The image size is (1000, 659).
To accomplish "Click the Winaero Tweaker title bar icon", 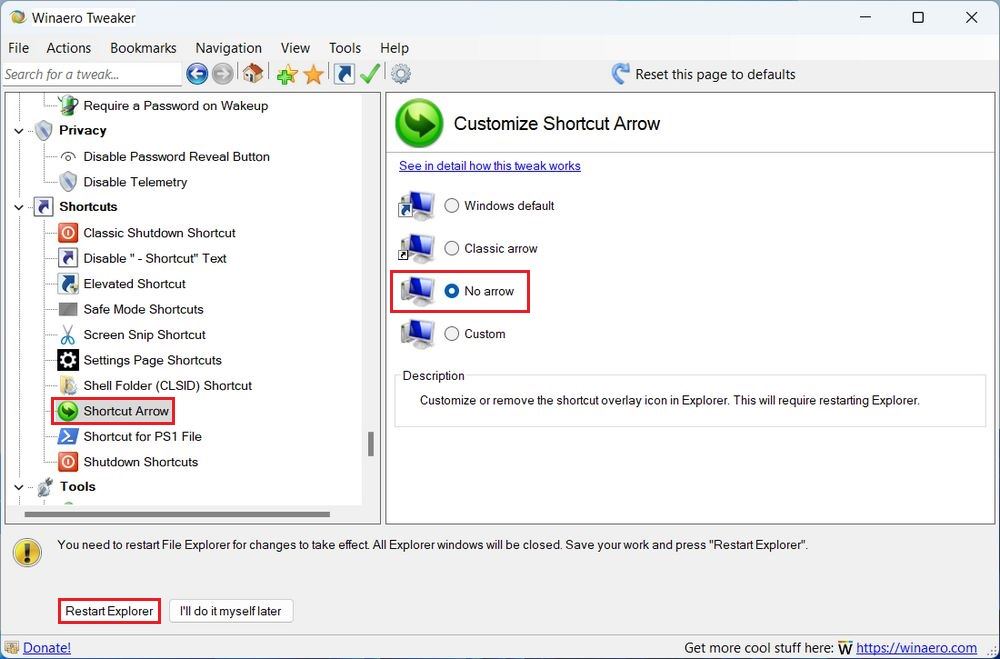I will (18, 17).
